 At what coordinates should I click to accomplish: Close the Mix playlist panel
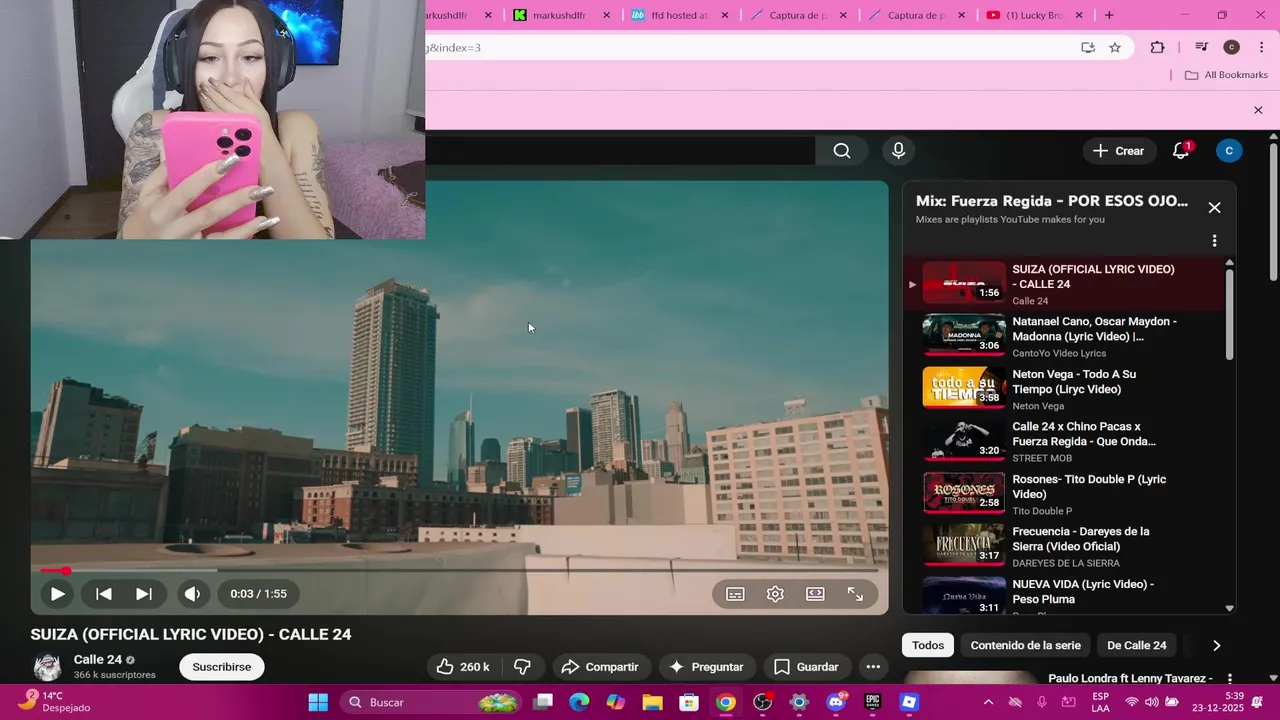[1214, 208]
